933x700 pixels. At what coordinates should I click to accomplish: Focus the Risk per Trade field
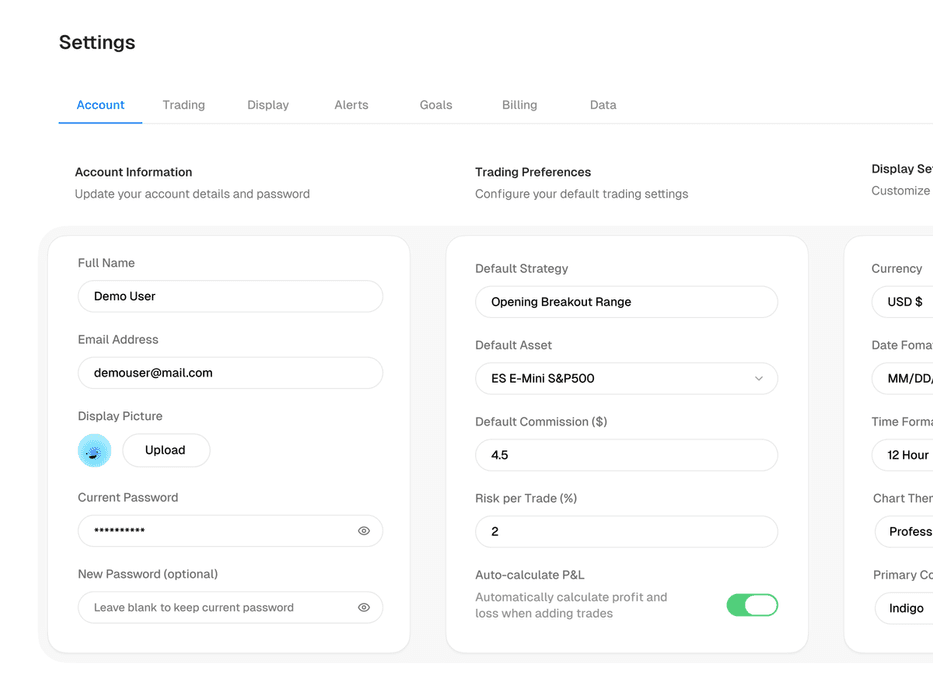[x=626, y=532]
